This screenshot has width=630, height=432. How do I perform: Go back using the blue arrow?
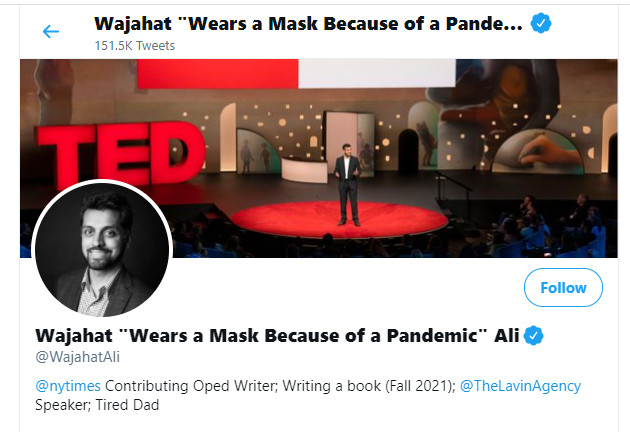coord(51,31)
